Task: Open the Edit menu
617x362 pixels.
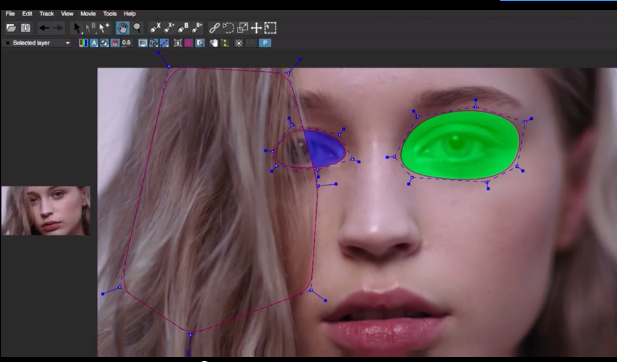Action: [27, 14]
